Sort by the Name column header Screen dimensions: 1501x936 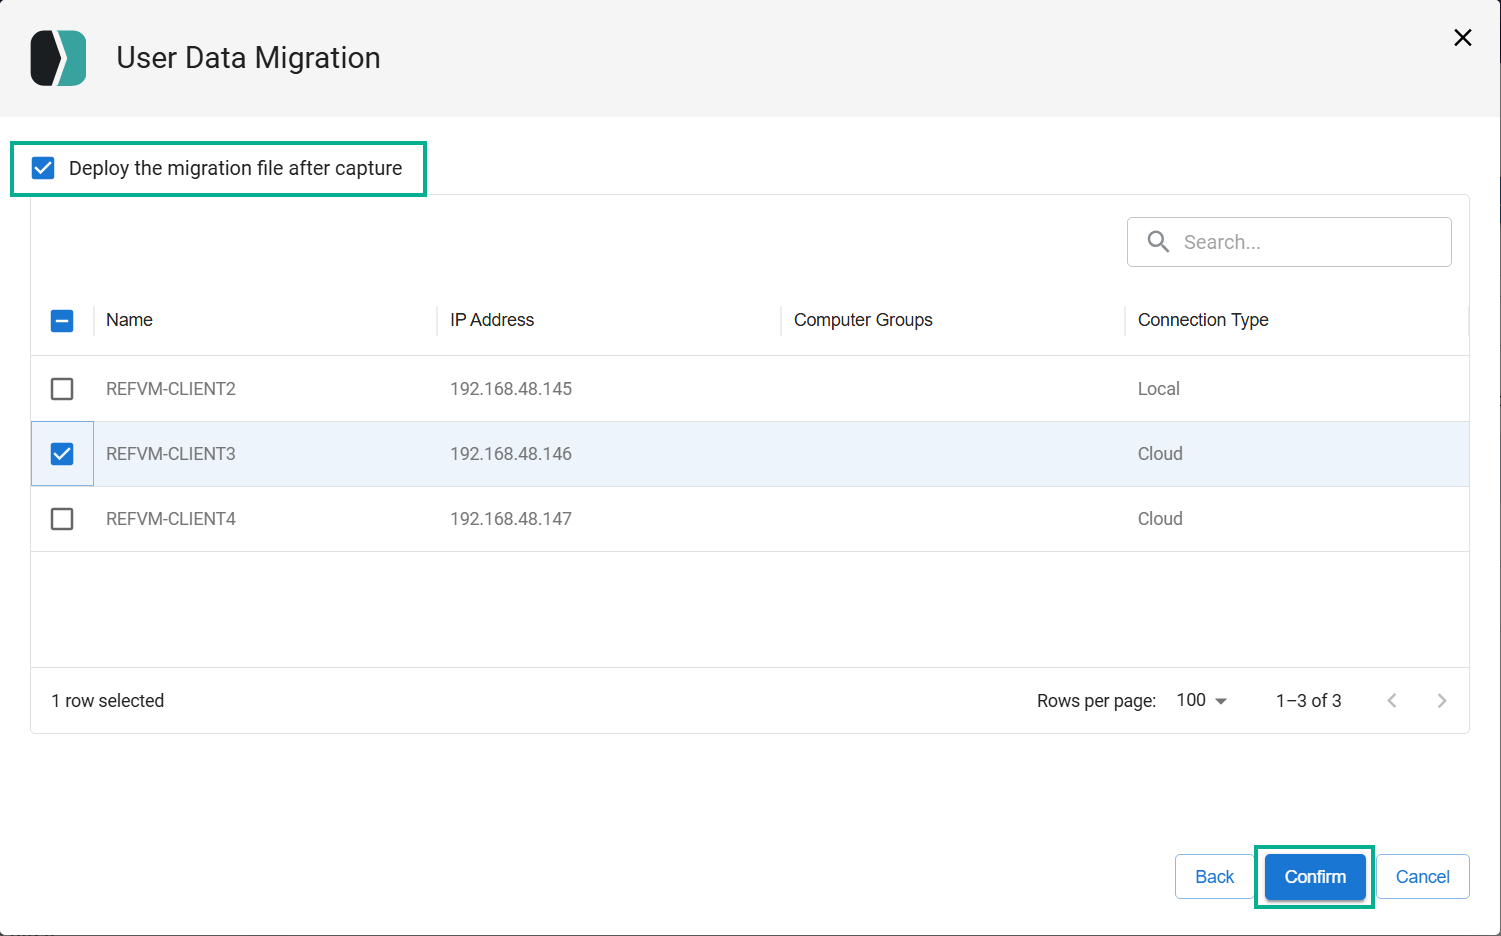click(129, 320)
